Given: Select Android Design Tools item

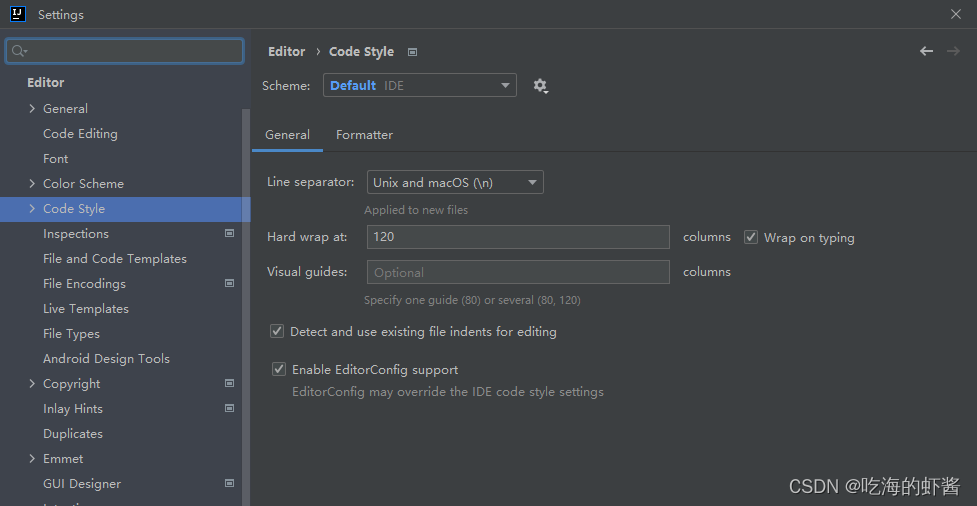Looking at the screenshot, I should pyautogui.click(x=107, y=358).
